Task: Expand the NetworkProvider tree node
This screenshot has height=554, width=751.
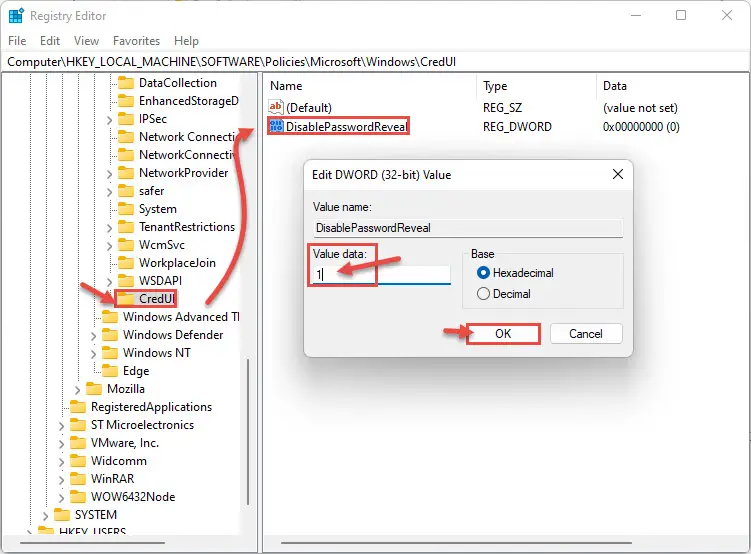Action: pyautogui.click(x=109, y=174)
